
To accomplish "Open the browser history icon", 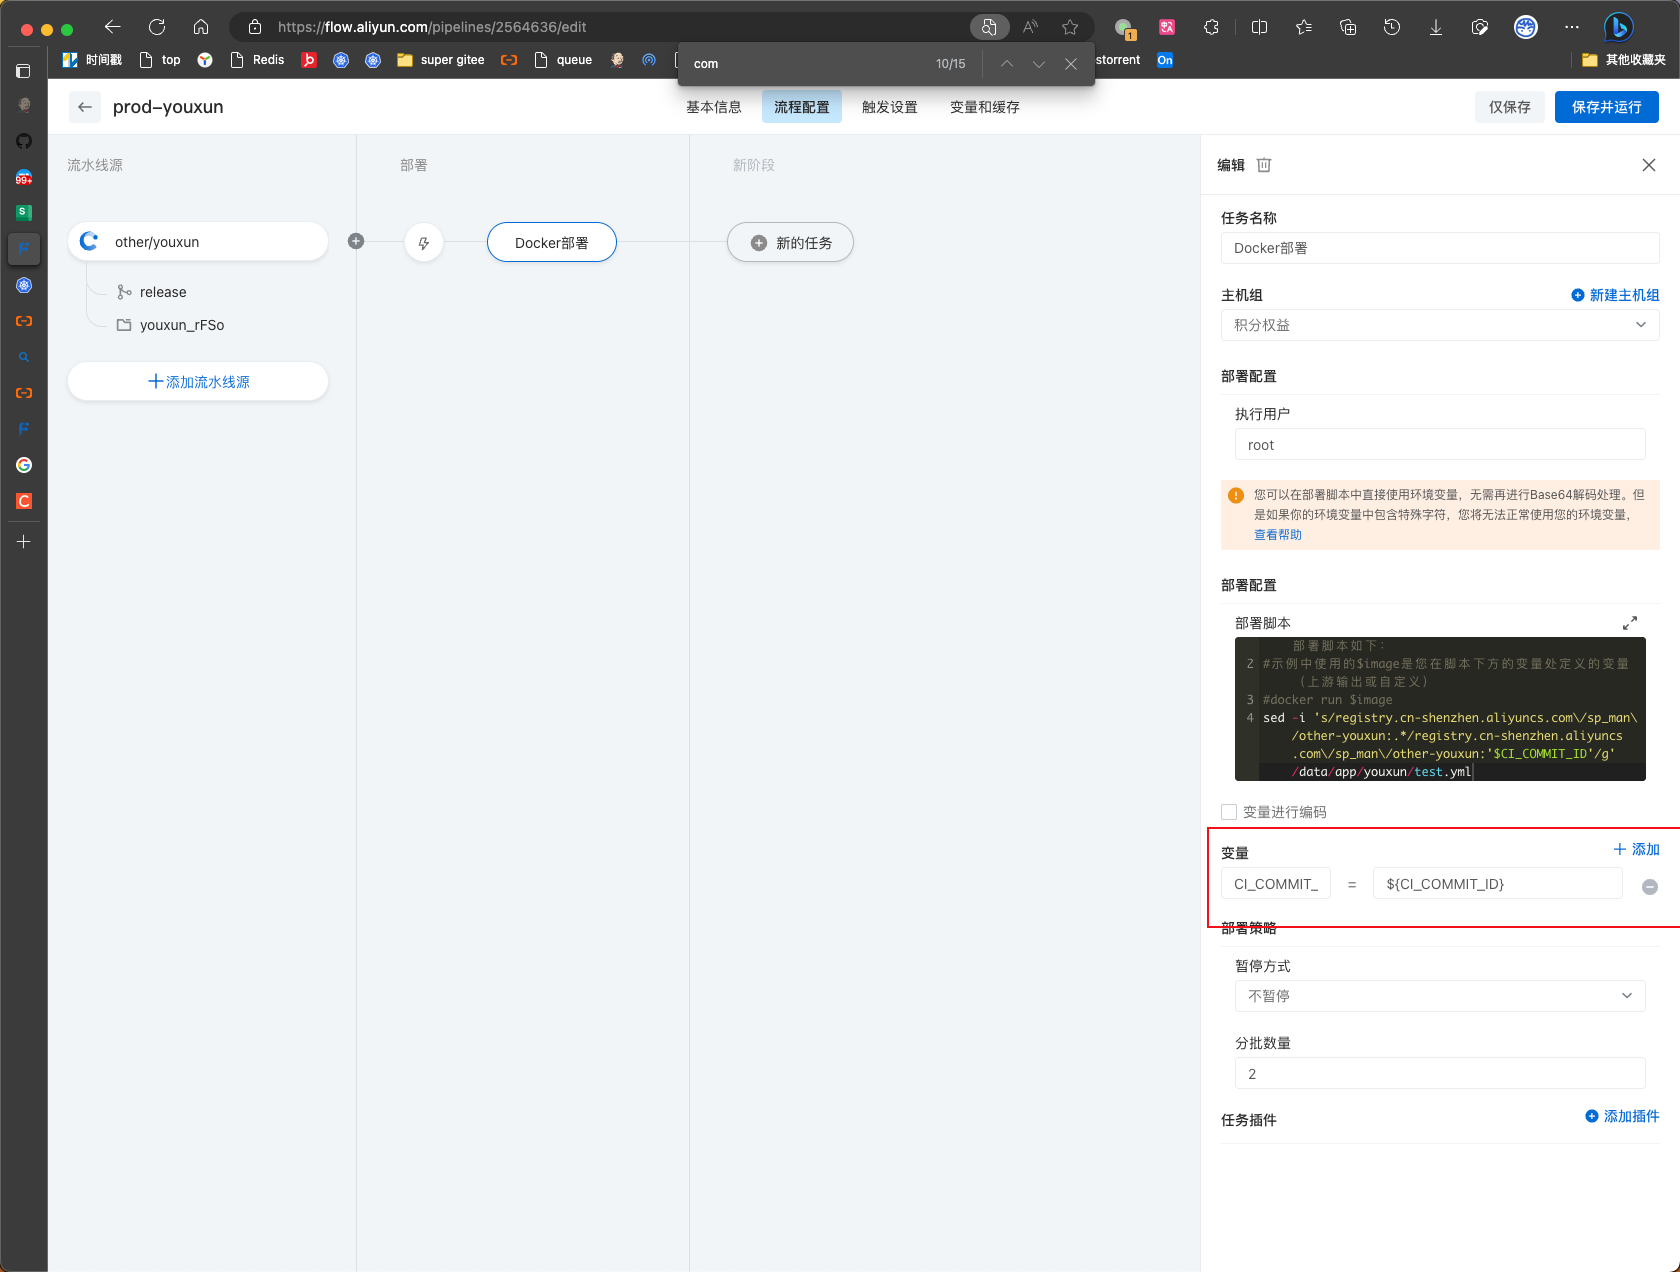I will coord(1392,27).
